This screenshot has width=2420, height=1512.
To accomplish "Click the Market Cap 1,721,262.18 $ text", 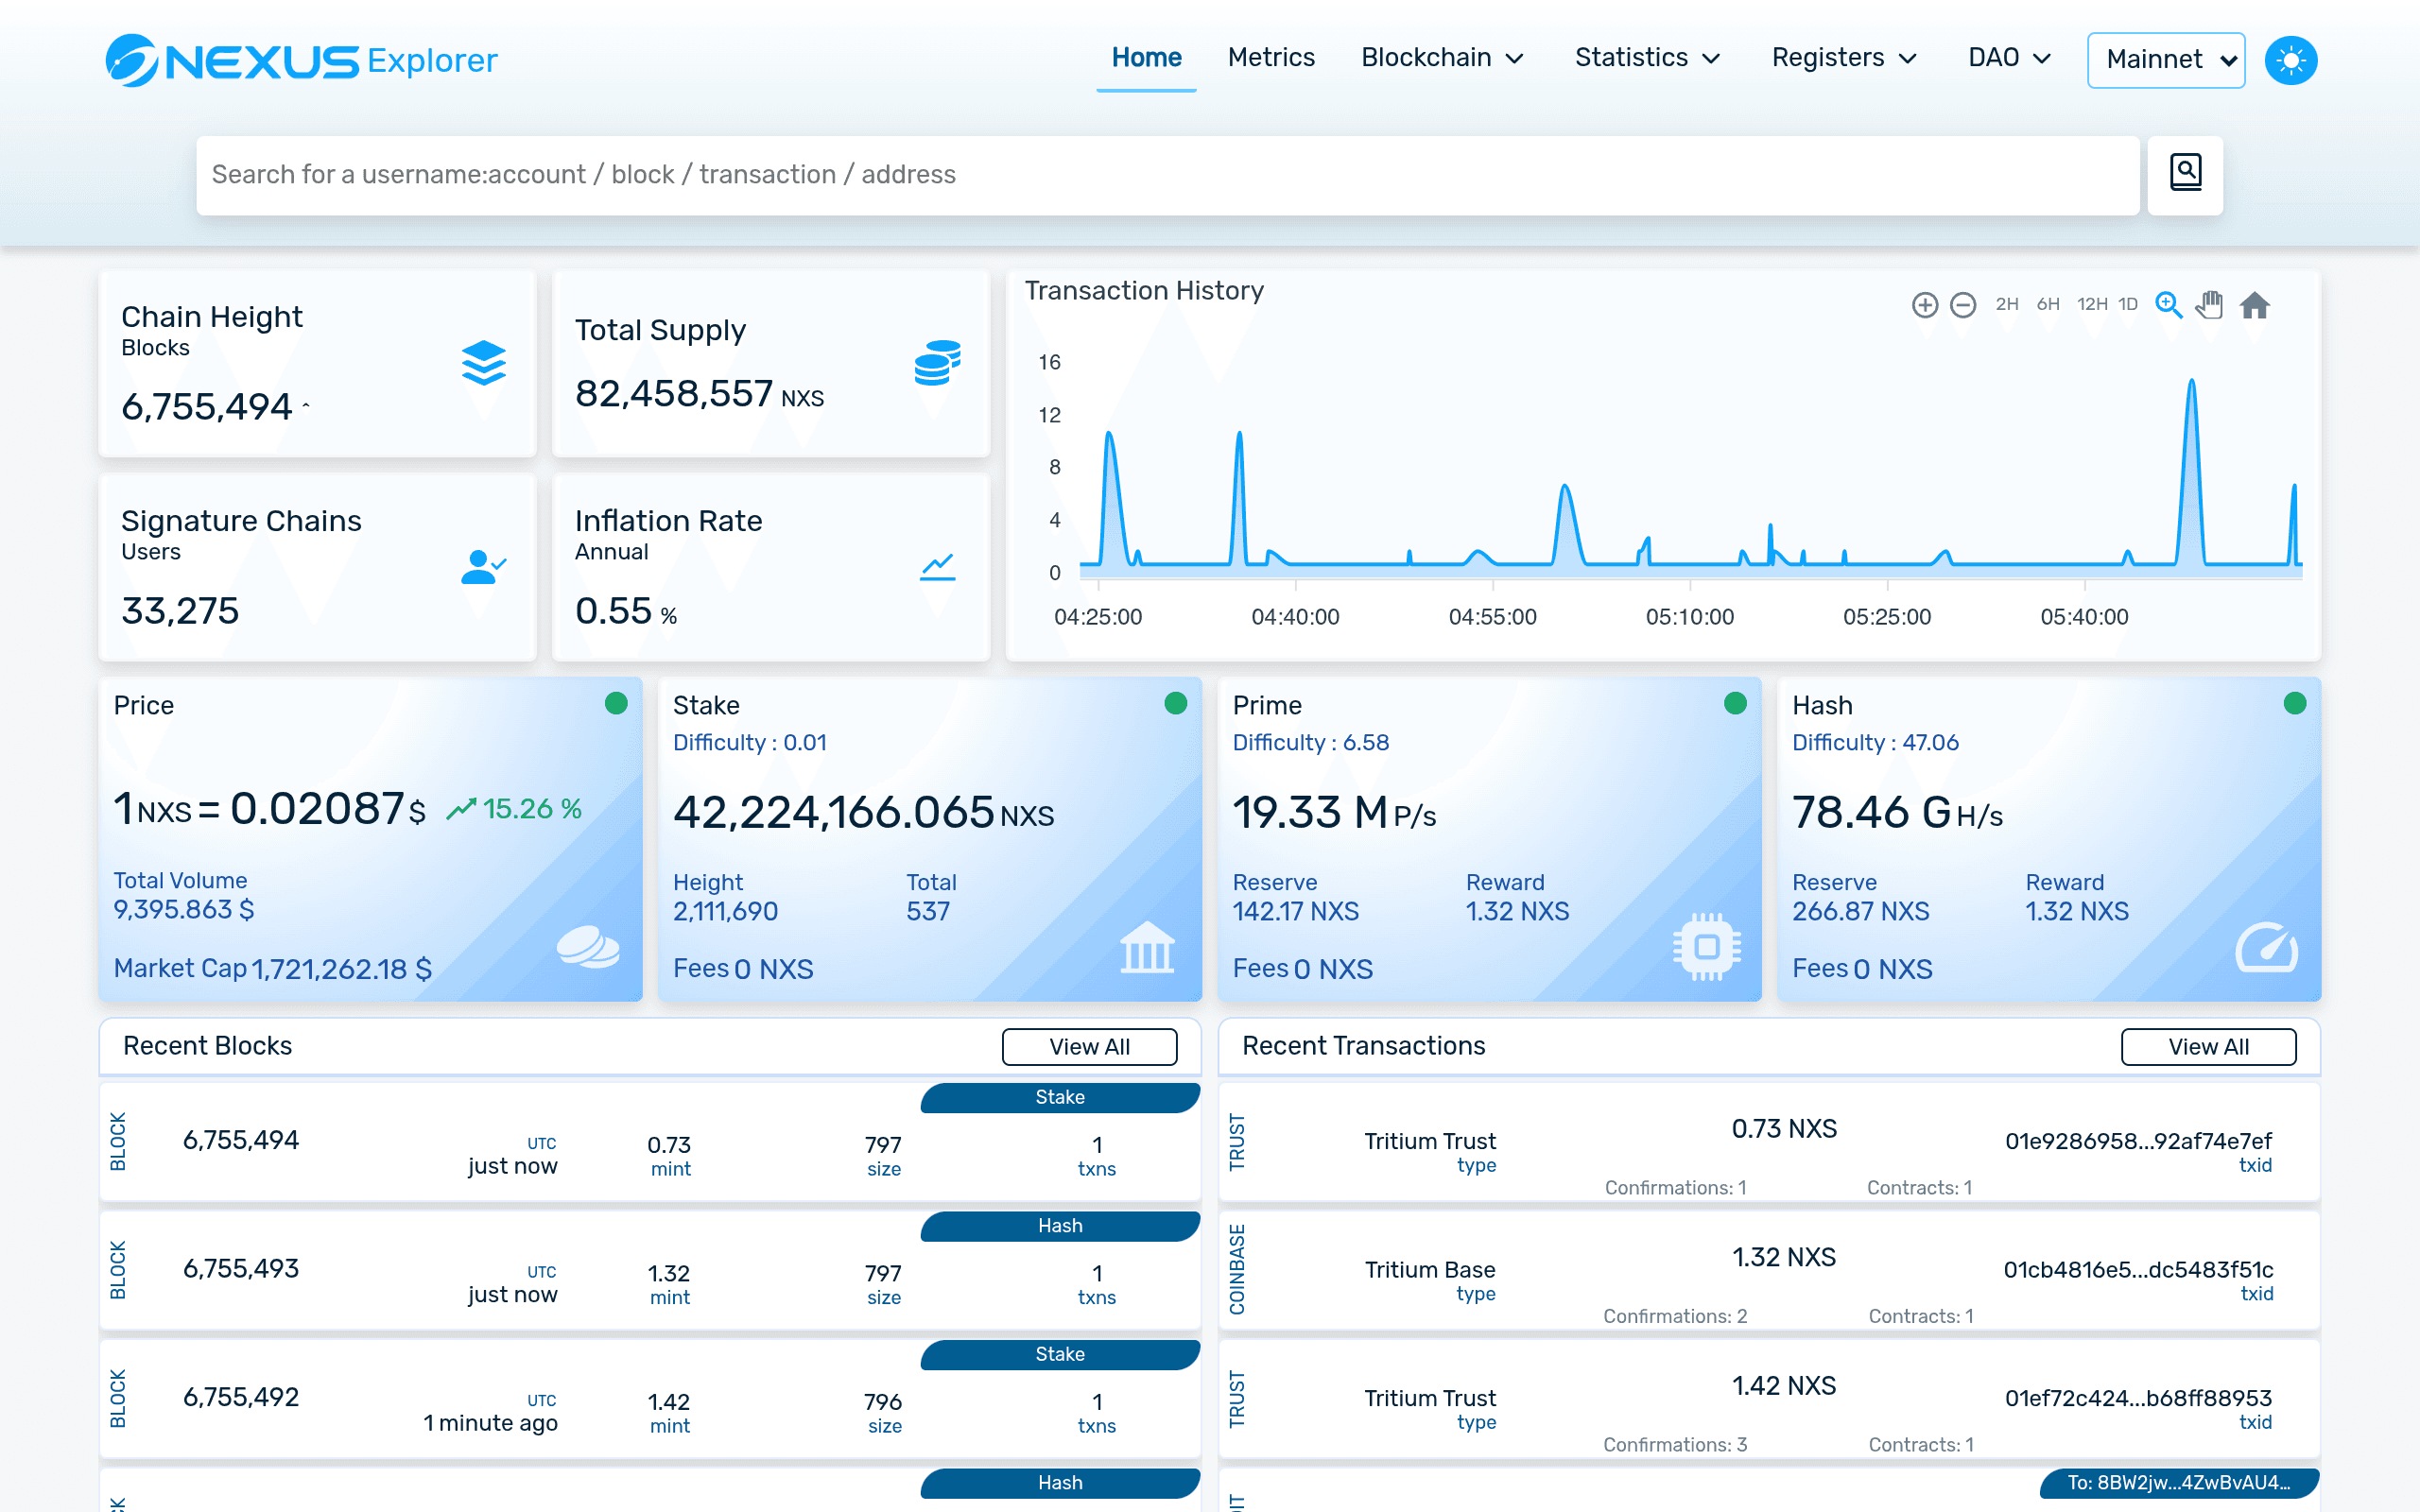I will [x=272, y=968].
